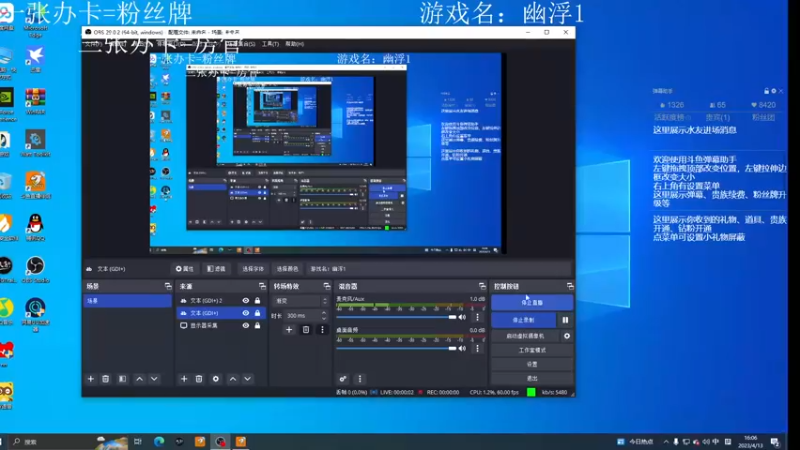Click the text input field showing 游戏名

coord(438,269)
